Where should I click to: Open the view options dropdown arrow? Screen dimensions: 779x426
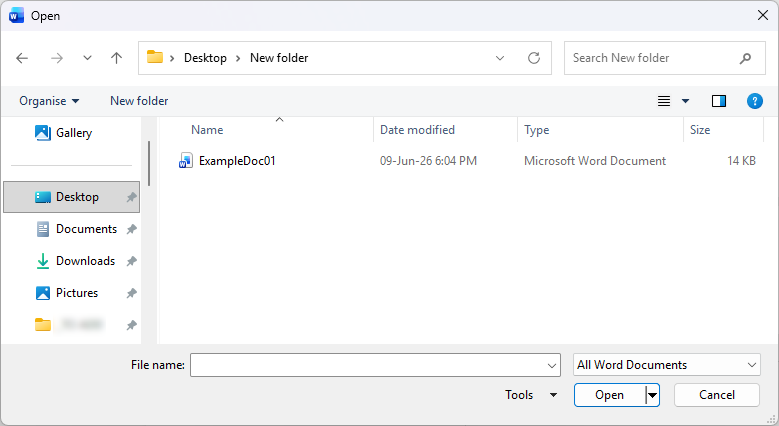coord(686,101)
